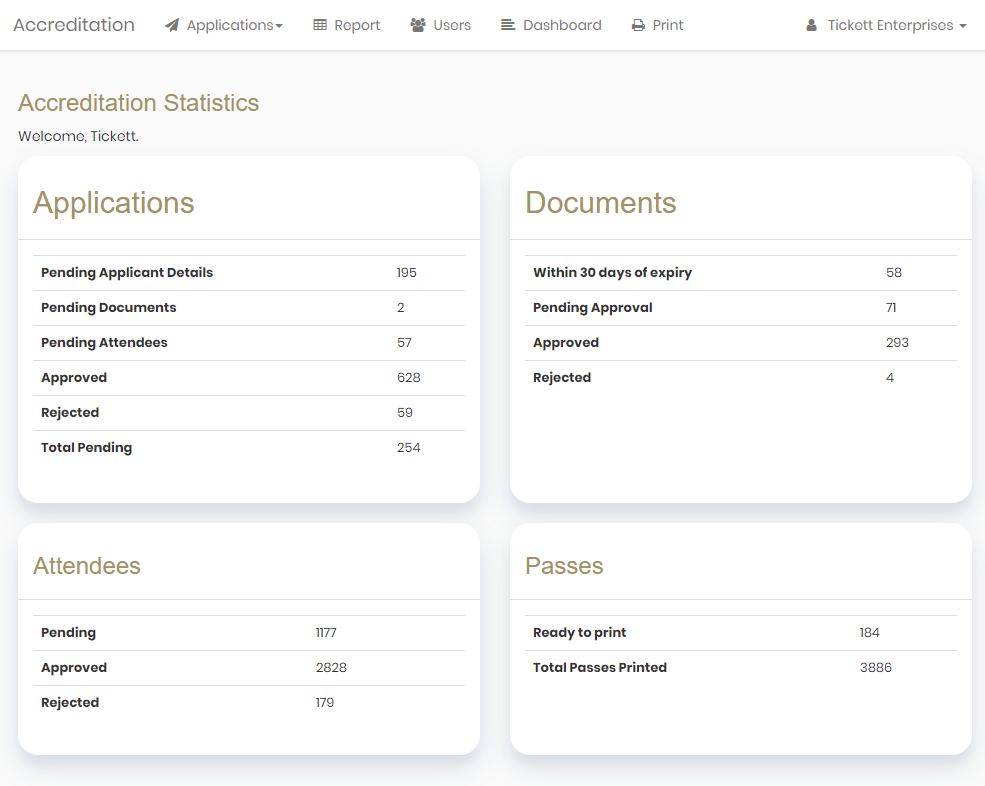Click the Applications card heading
The height and width of the screenshot is (786, 985).
(114, 202)
